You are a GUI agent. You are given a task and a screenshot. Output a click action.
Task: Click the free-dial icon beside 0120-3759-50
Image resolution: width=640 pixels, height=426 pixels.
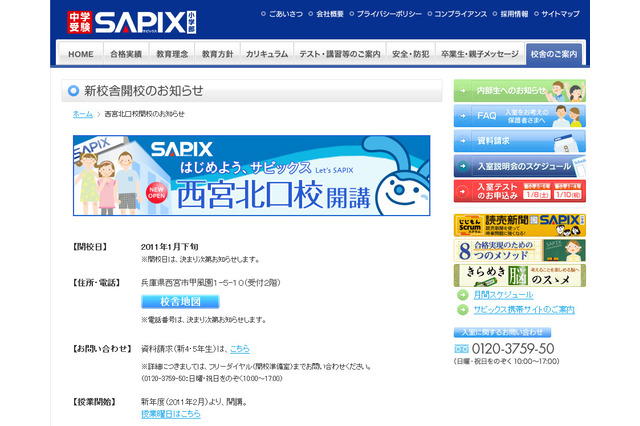coord(462,349)
